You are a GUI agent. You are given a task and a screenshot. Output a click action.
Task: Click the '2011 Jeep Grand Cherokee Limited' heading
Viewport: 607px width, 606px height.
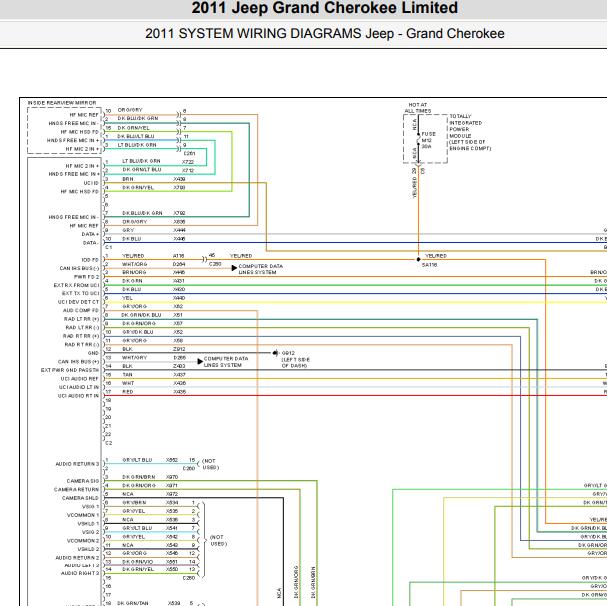pyautogui.click(x=324, y=8)
